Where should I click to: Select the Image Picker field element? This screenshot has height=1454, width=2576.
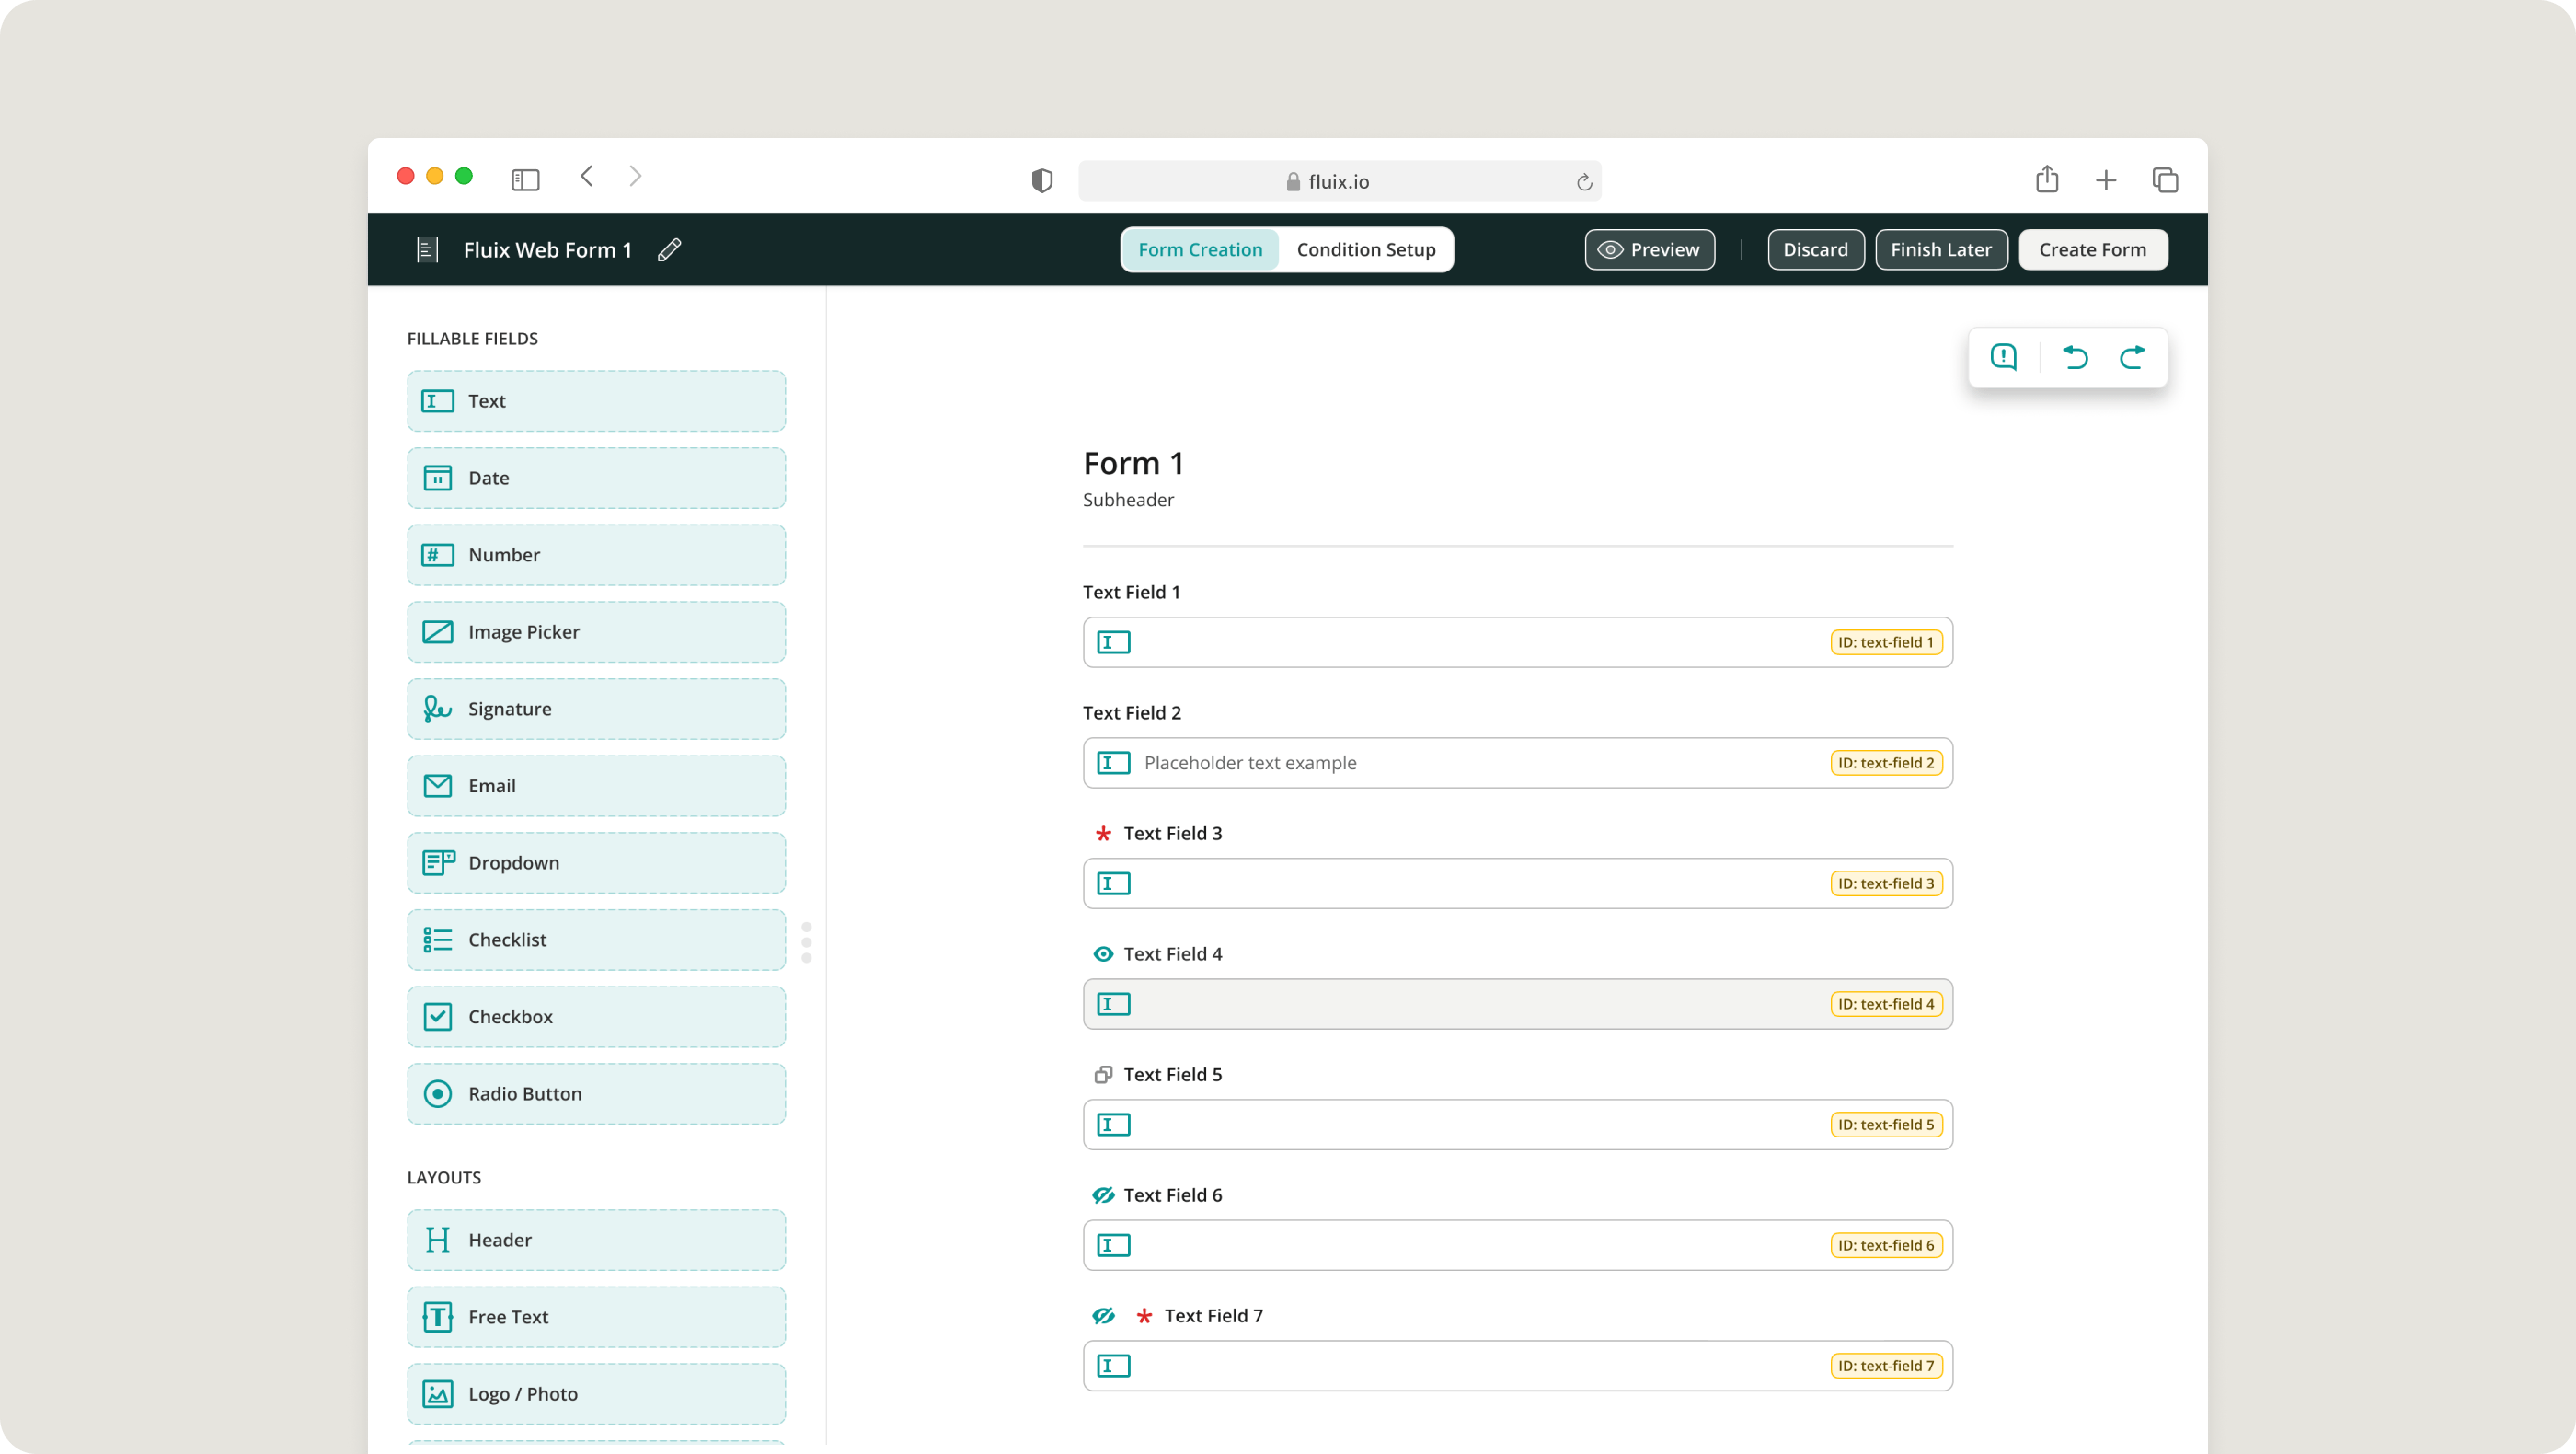pyautogui.click(x=596, y=632)
